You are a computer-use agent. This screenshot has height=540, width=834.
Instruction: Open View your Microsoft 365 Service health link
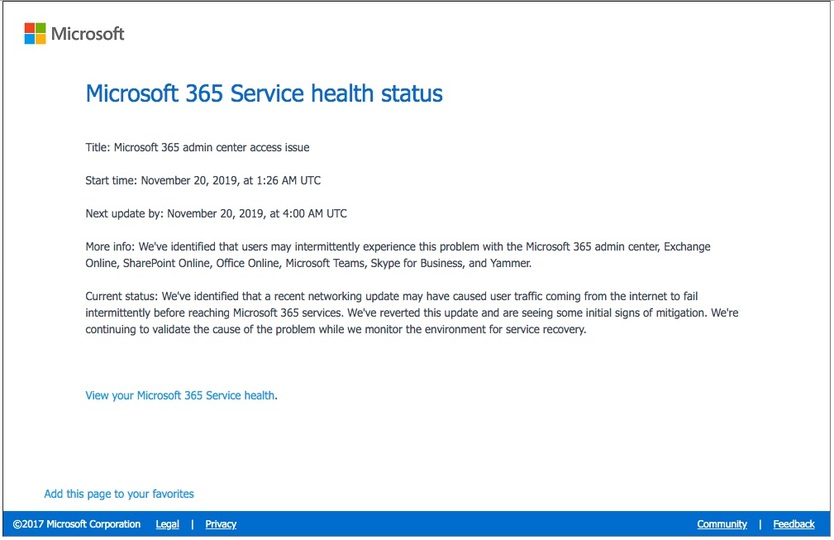[x=180, y=395]
